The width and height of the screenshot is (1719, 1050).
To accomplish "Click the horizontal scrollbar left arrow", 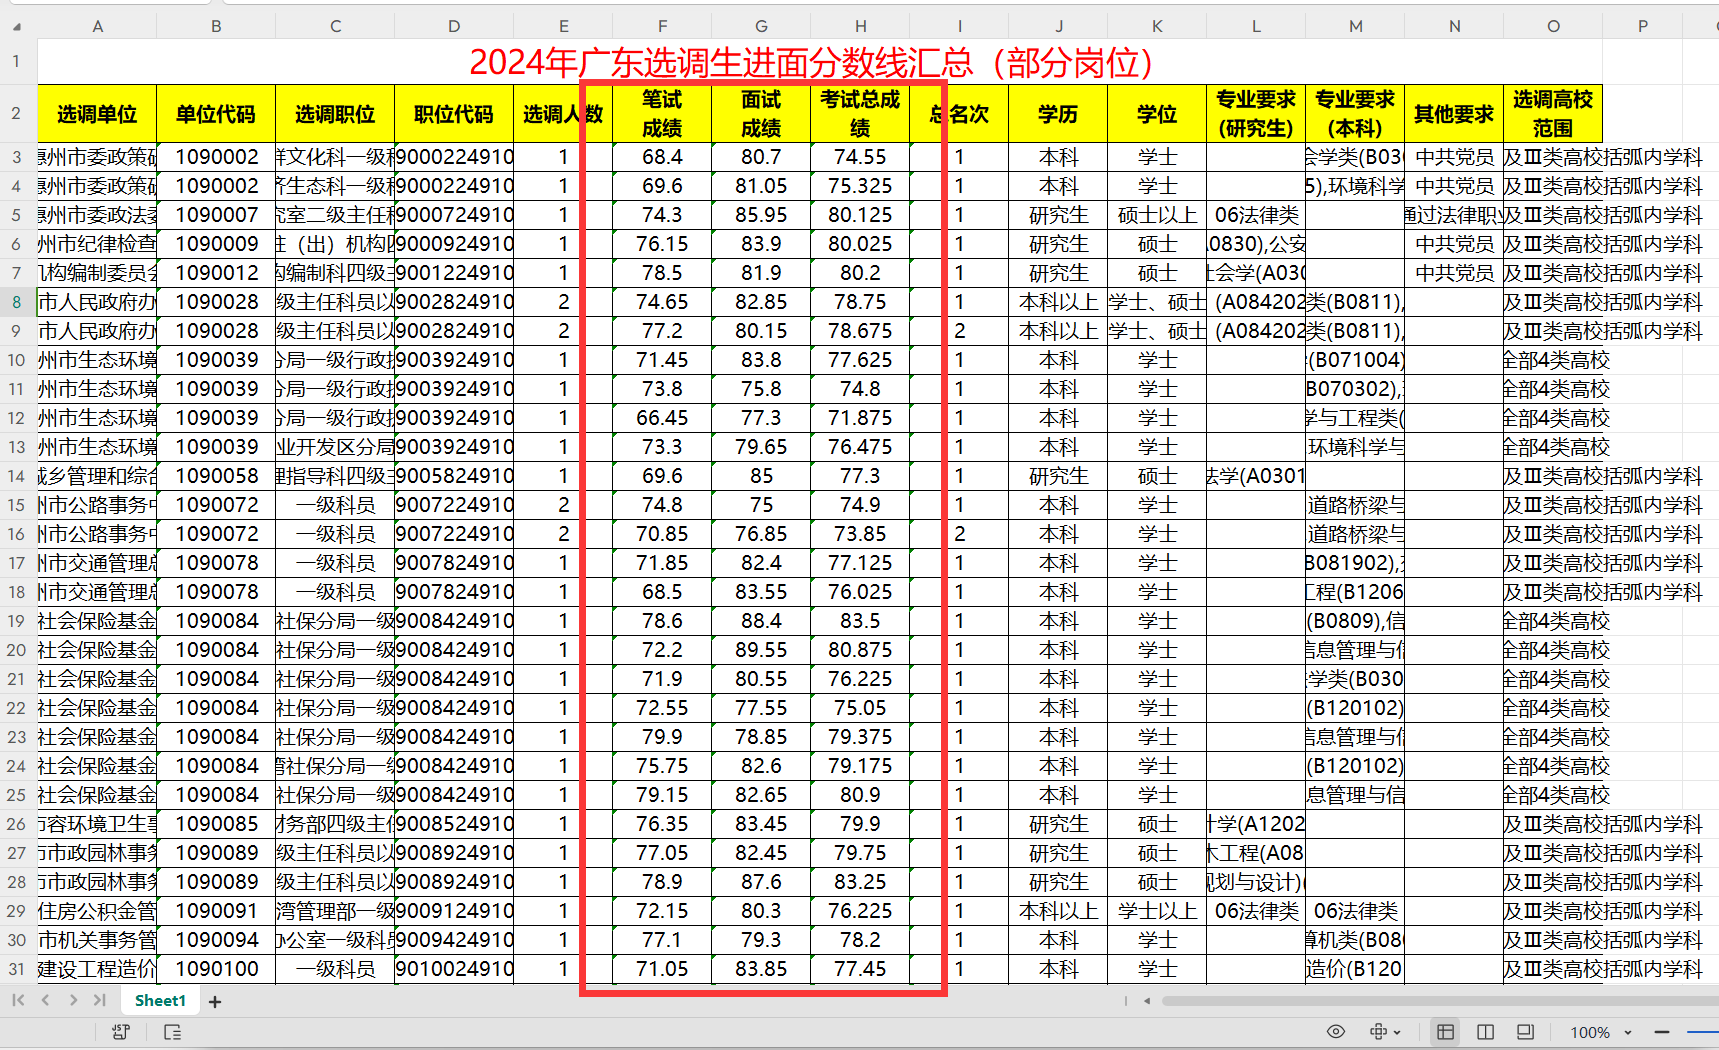I will 1147,1001.
